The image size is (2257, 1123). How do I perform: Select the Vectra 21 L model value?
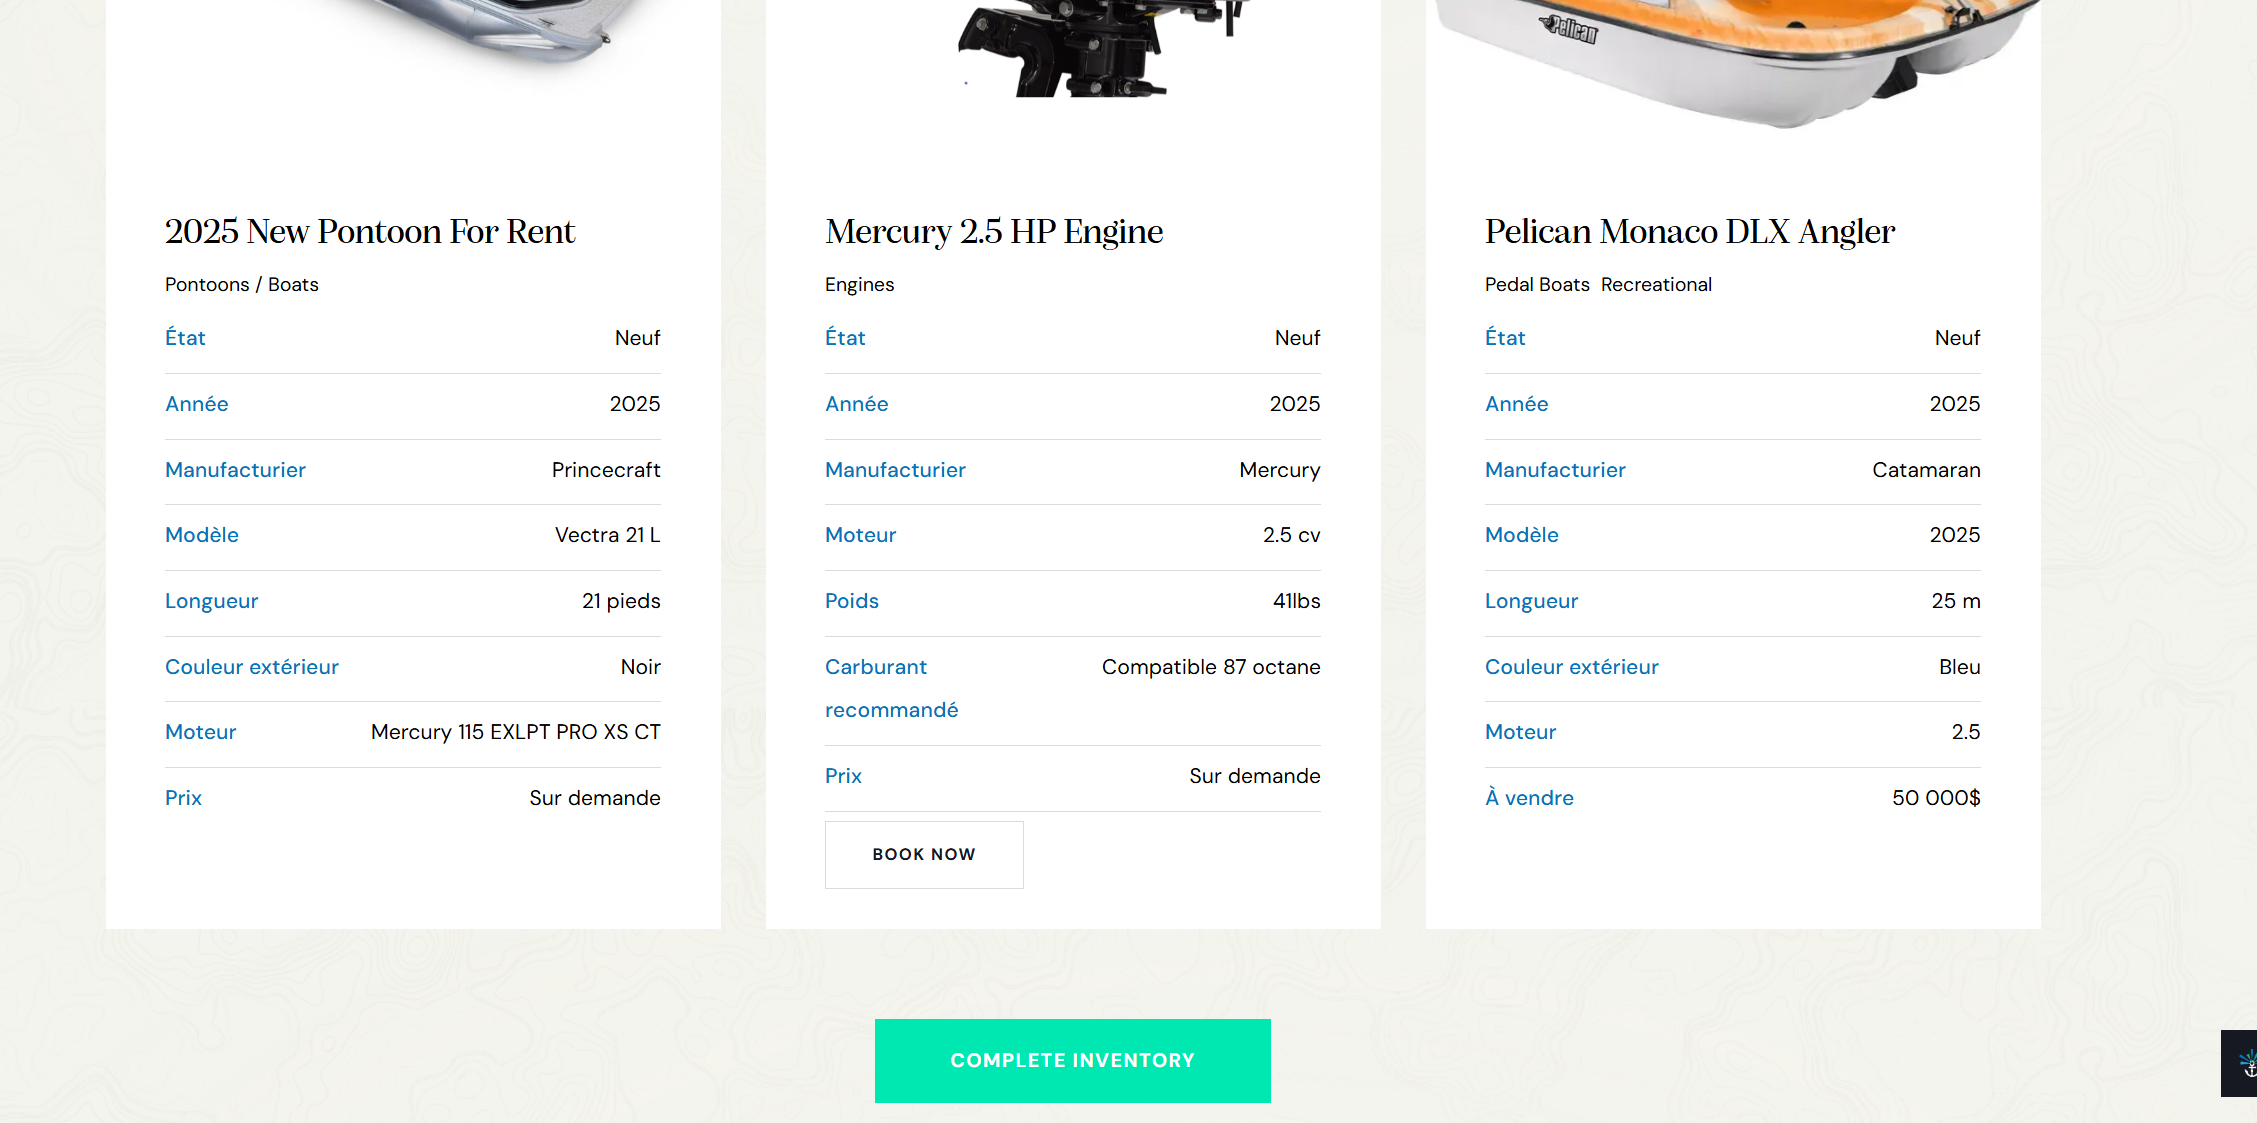(608, 535)
